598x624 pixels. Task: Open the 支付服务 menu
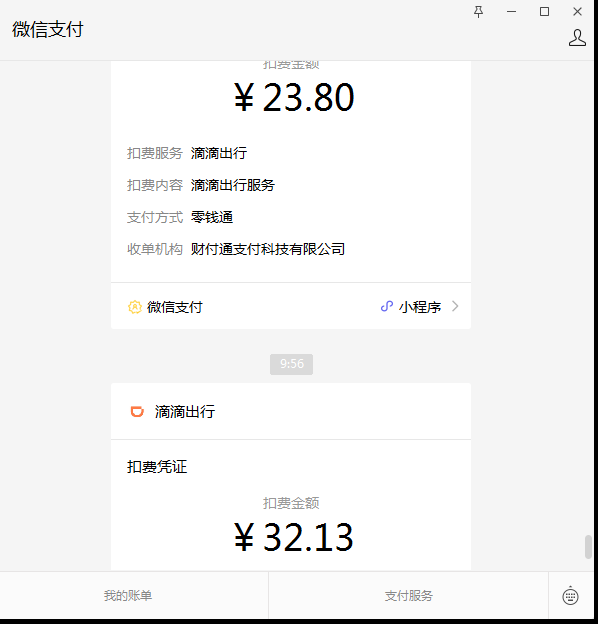[x=409, y=596]
